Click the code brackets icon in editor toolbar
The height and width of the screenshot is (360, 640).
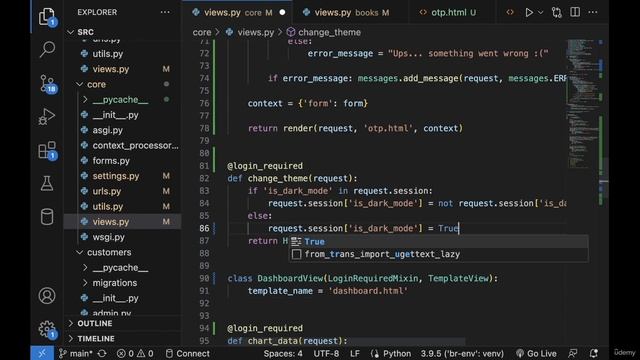click(x=510, y=12)
